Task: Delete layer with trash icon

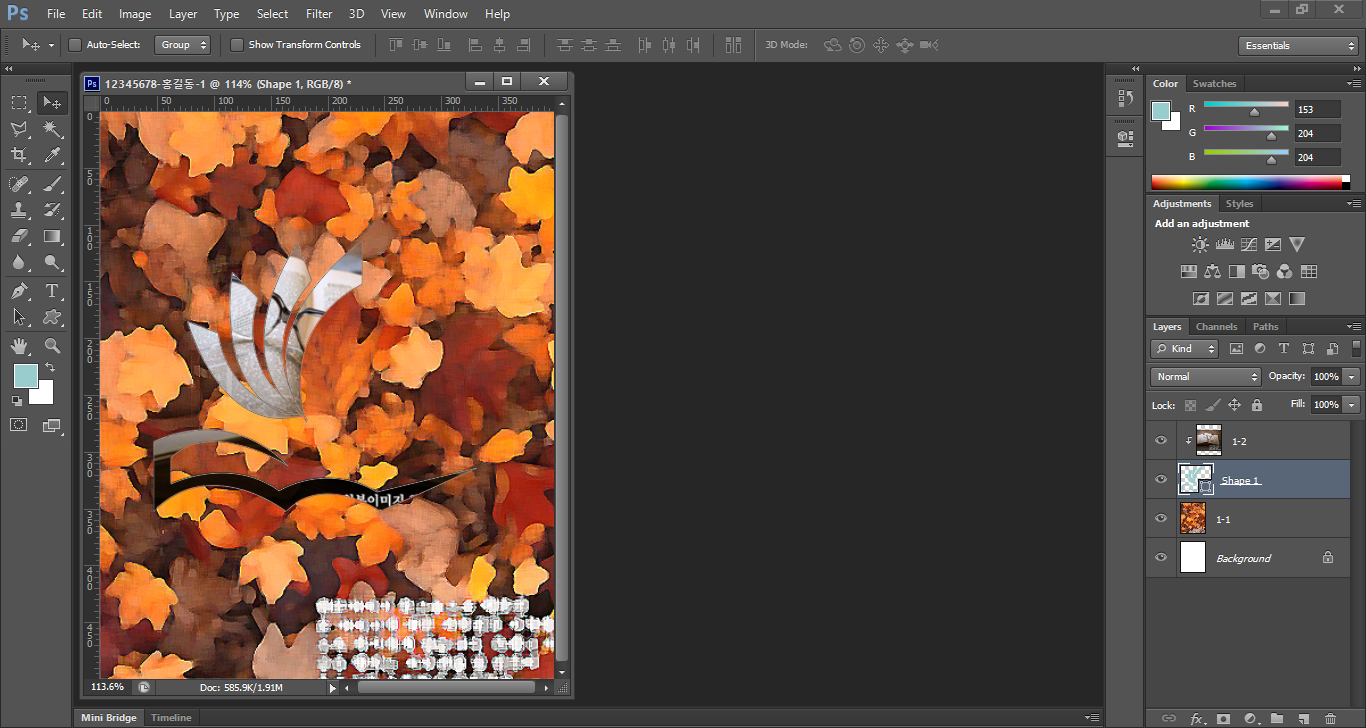Action: (1330, 718)
